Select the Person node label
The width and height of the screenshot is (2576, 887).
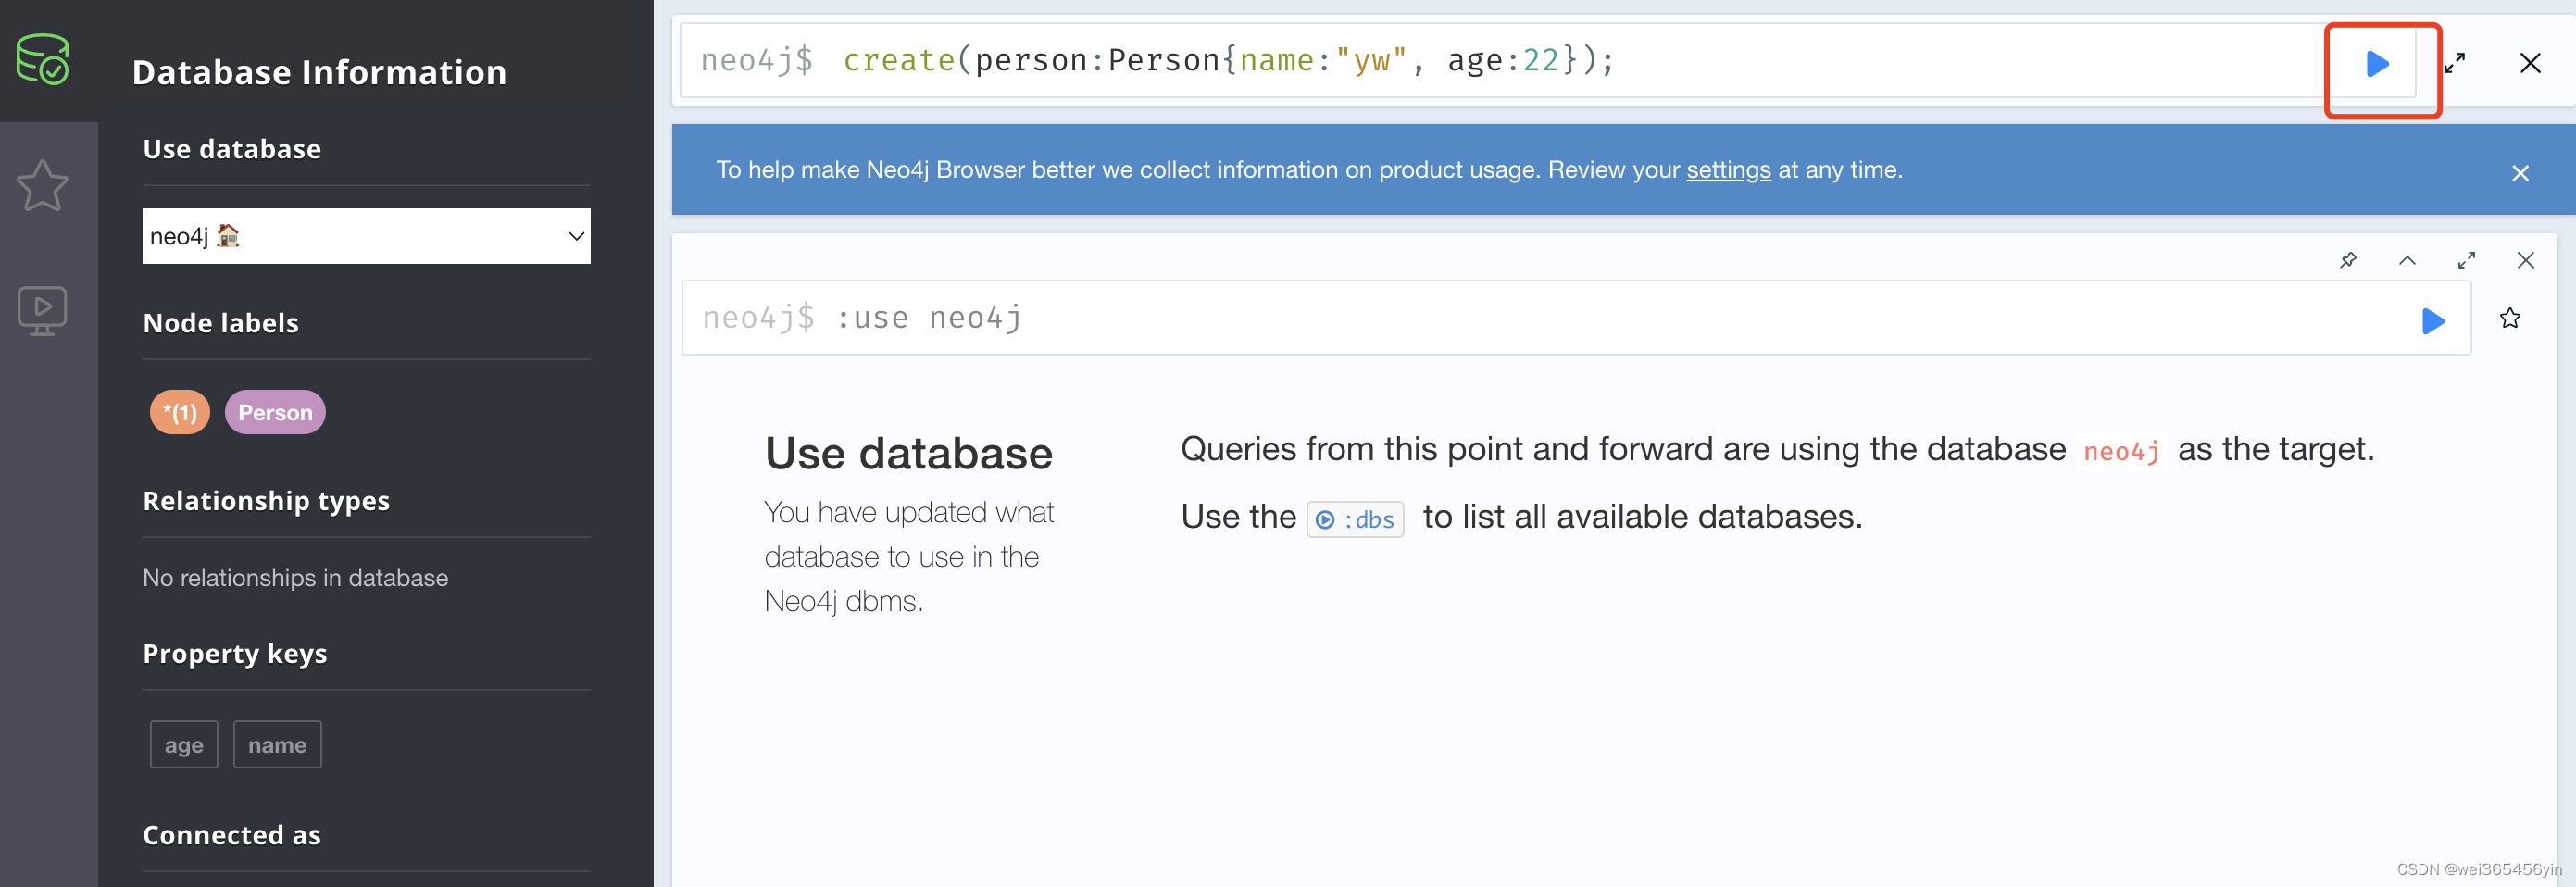click(x=275, y=412)
